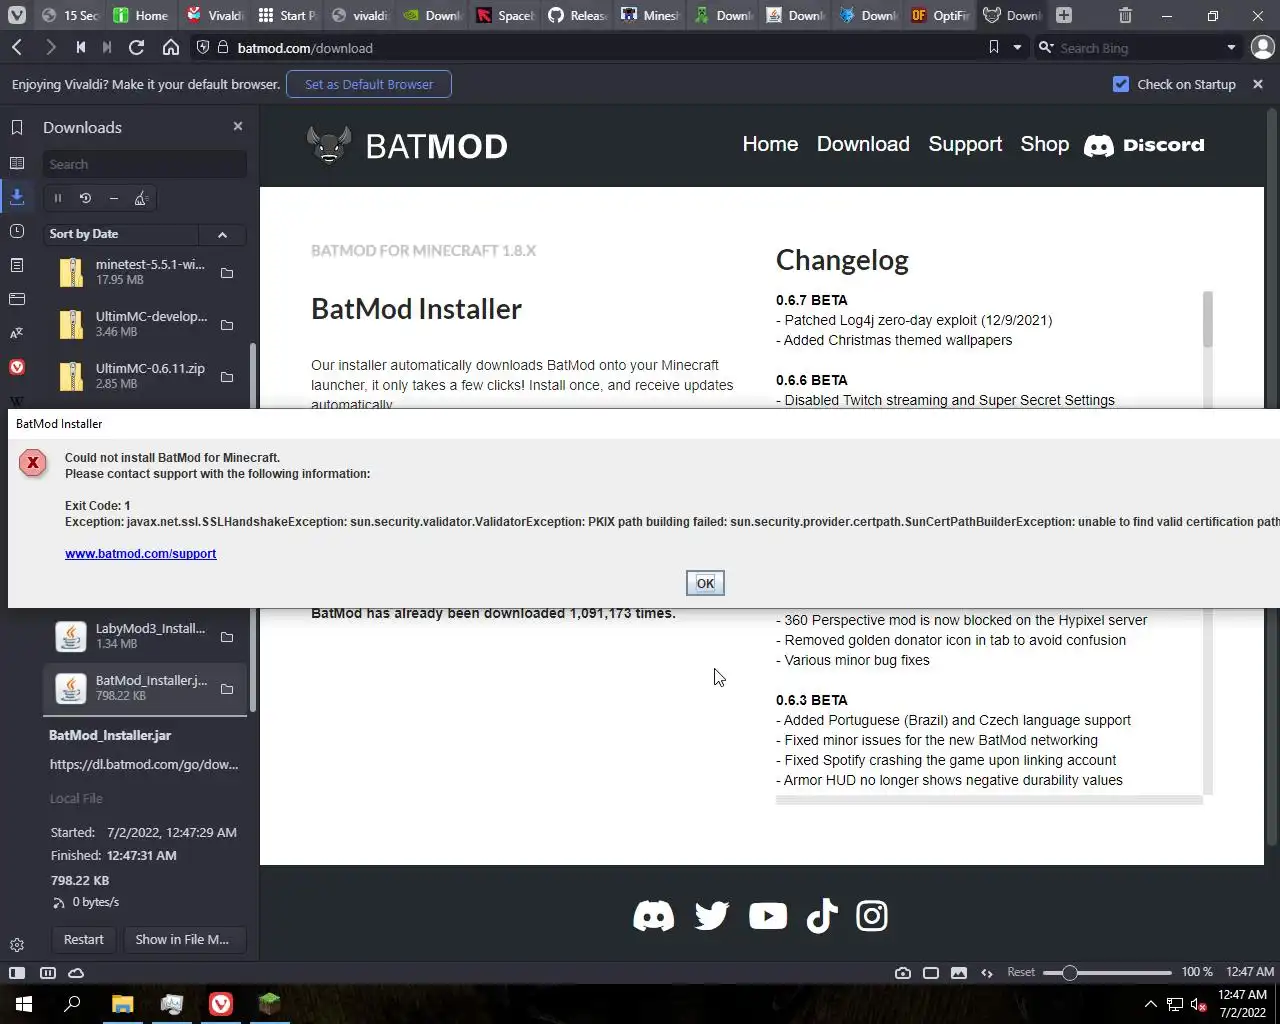Toggle images display in status bar
Viewport: 1280px width, 1024px height.
click(x=959, y=973)
